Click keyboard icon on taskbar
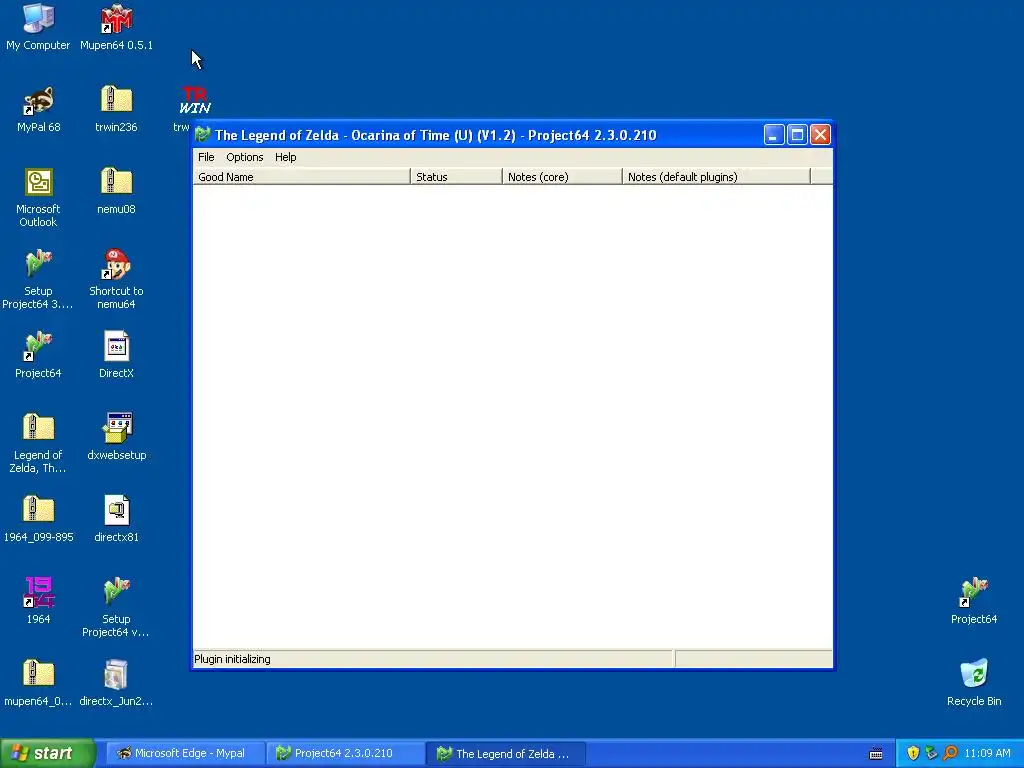Viewport: 1024px width, 768px height. pos(876,754)
